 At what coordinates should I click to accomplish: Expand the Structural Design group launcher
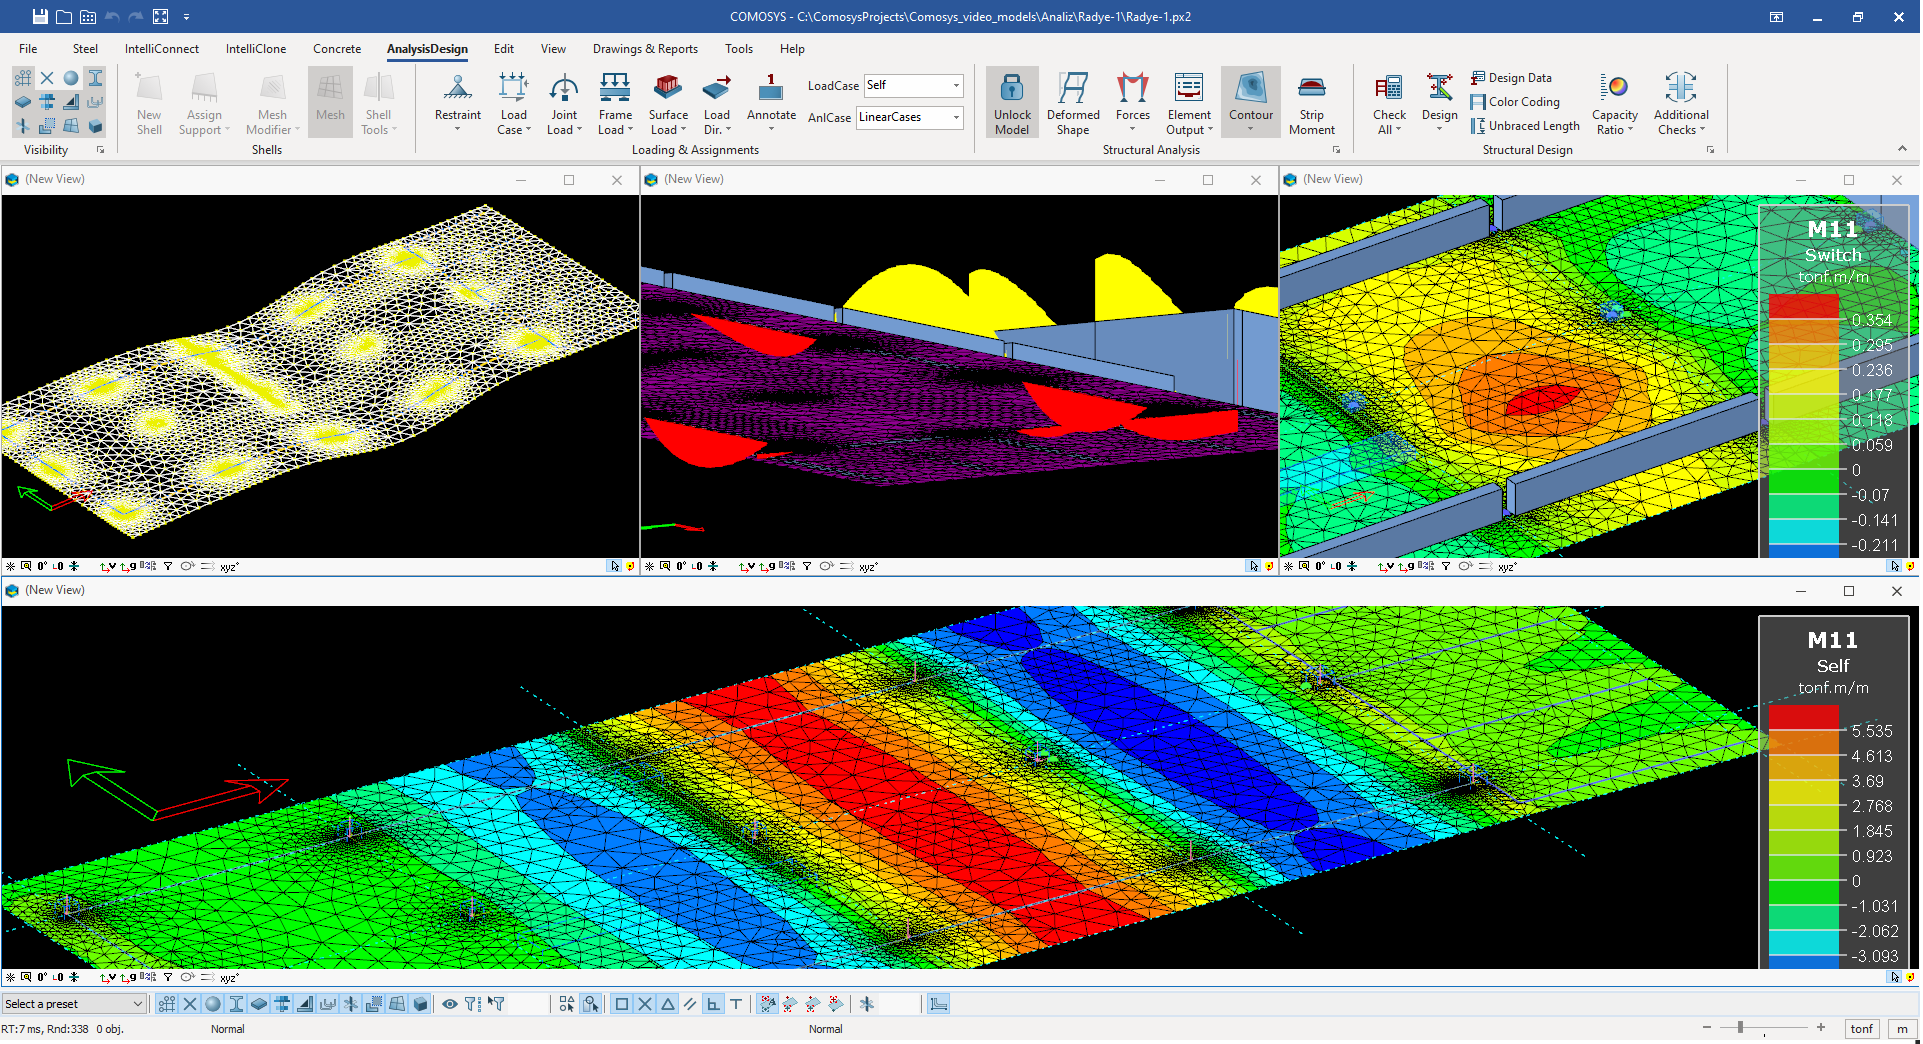[1710, 150]
